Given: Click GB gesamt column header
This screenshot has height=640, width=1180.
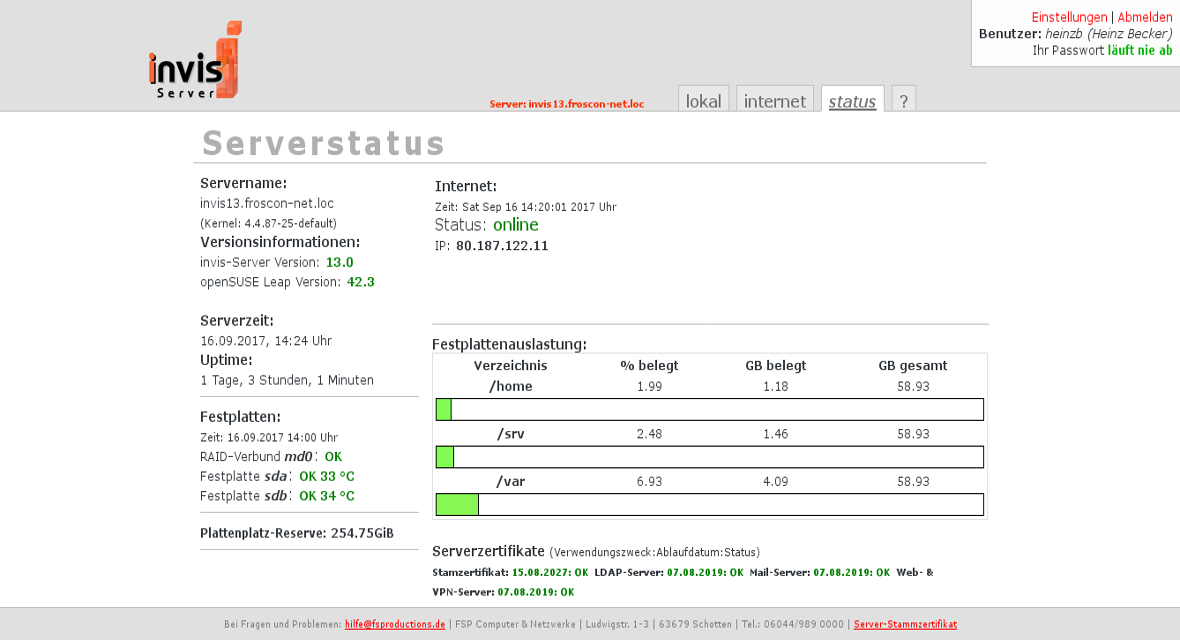Looking at the screenshot, I should [x=913, y=365].
